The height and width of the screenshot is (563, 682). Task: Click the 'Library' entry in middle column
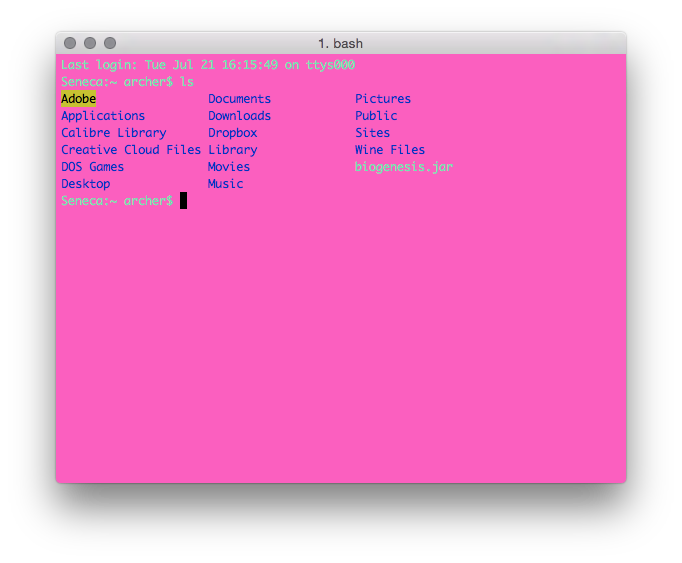pos(233,150)
